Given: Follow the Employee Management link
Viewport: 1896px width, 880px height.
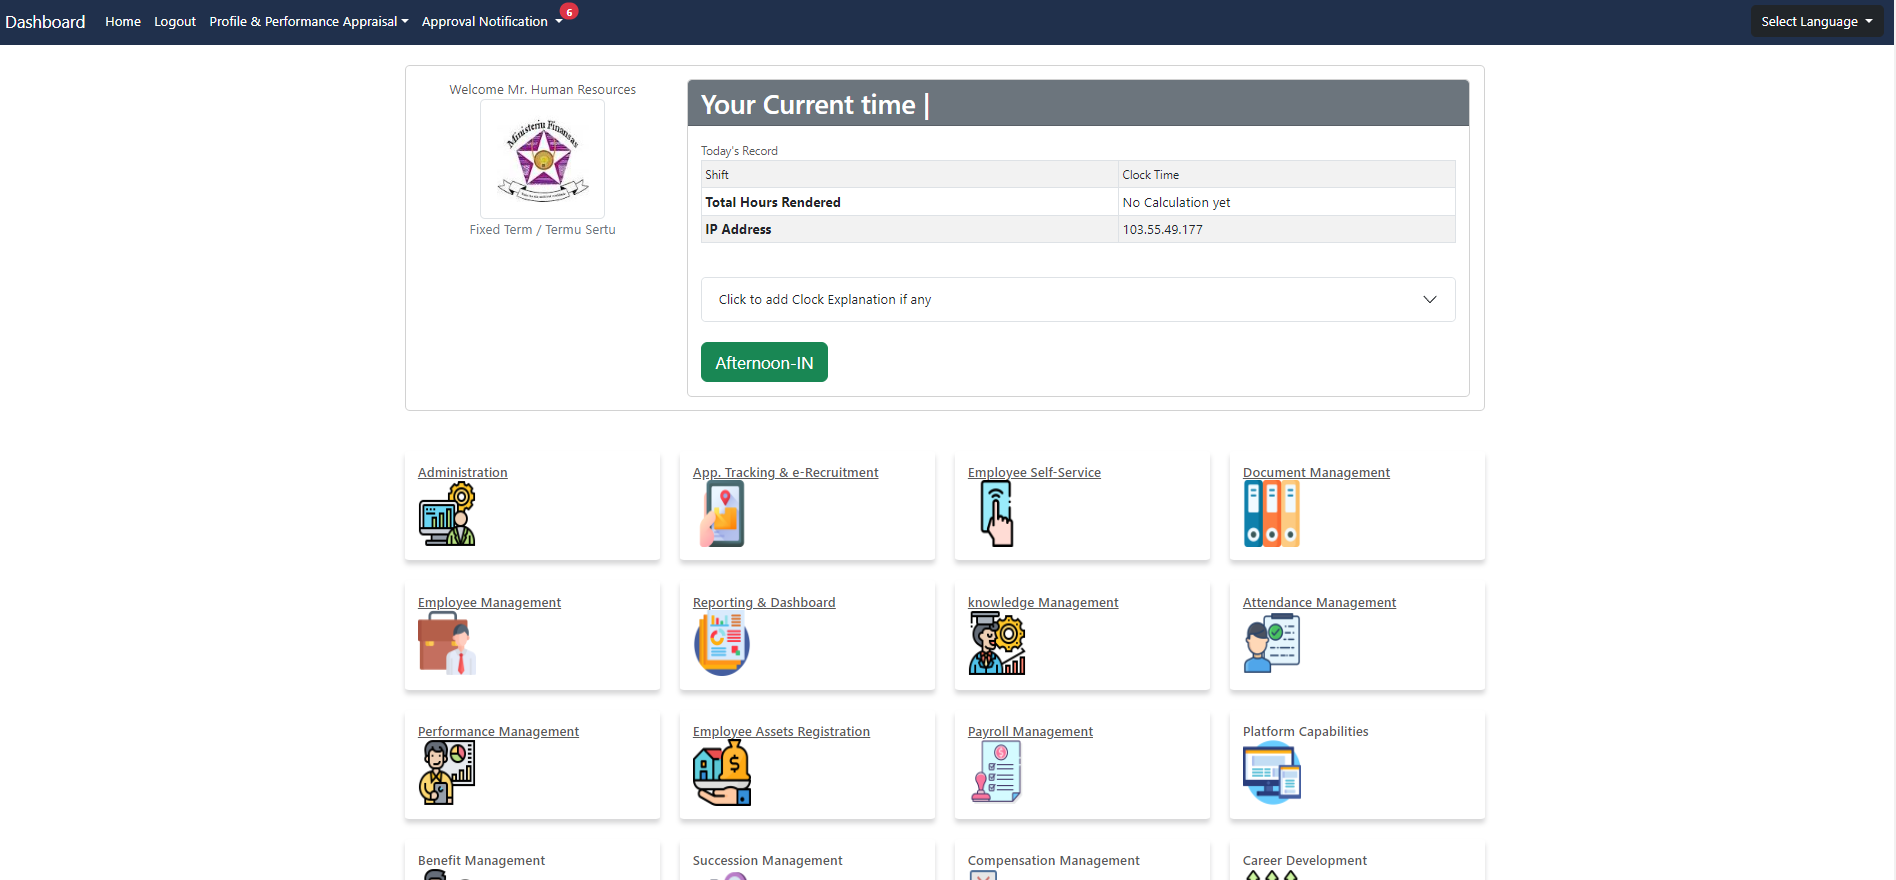Looking at the screenshot, I should (489, 602).
